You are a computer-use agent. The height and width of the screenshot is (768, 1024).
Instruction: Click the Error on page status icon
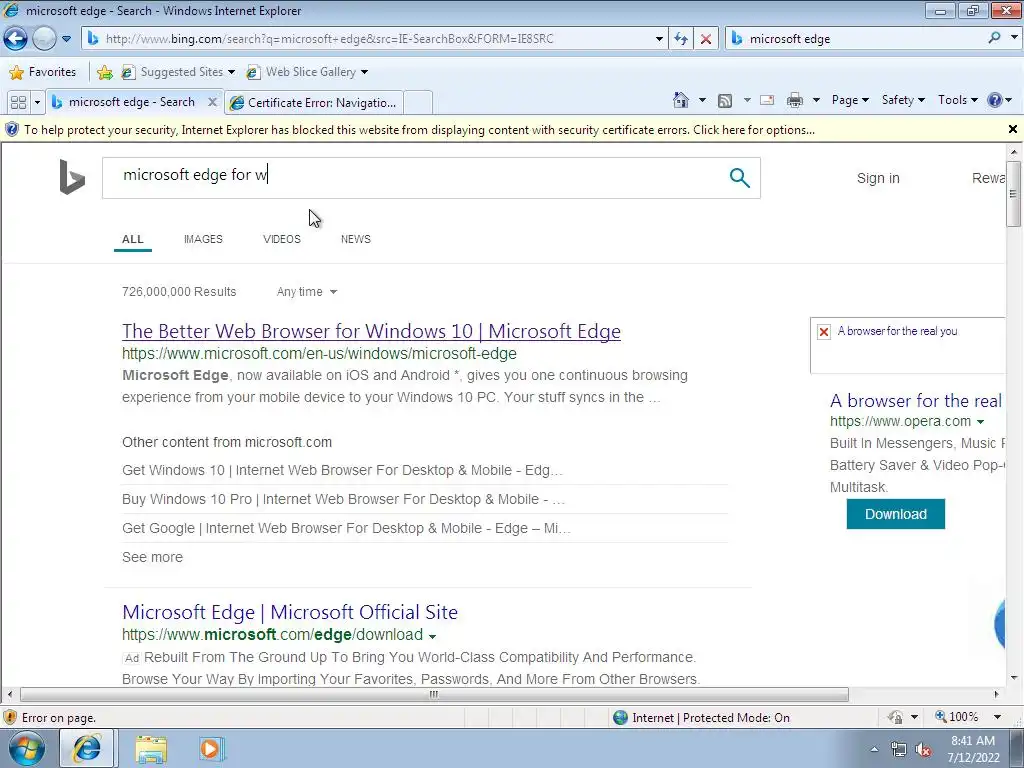[x=10, y=718]
